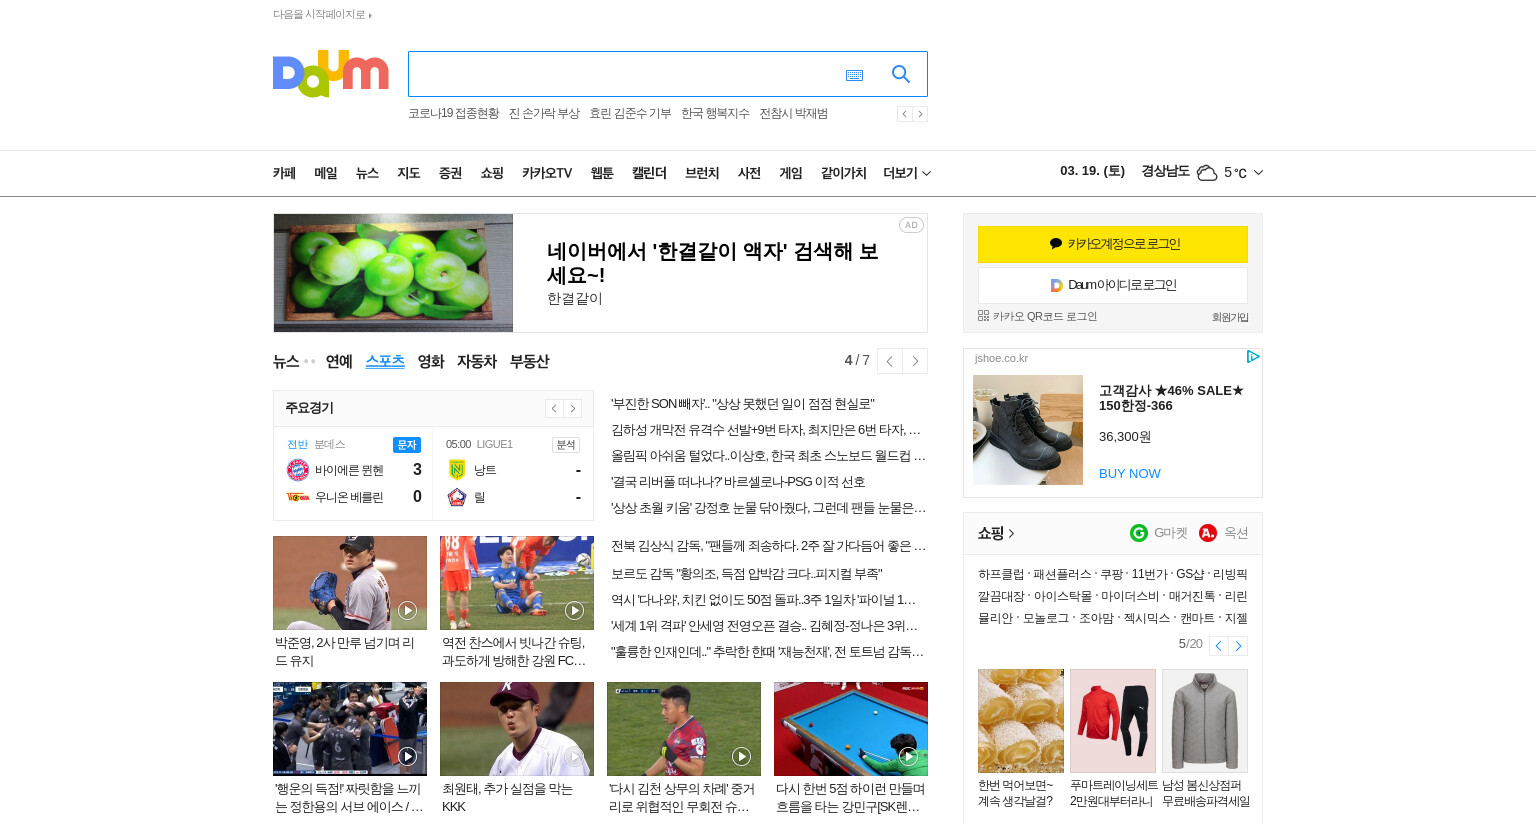1536x824 pixels.
Task: Log in with Daum아이디 button
Action: [1113, 285]
